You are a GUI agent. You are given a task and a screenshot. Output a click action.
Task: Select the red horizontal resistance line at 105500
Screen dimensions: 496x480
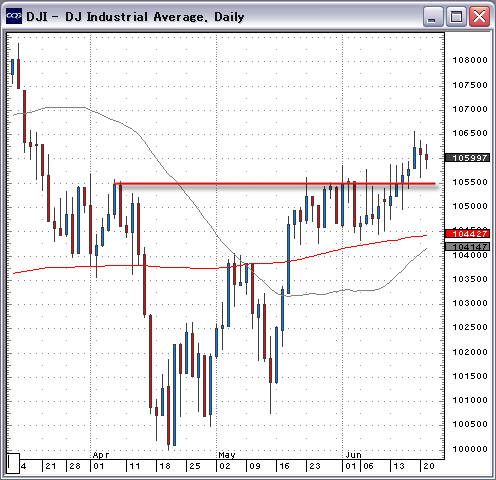(274, 183)
